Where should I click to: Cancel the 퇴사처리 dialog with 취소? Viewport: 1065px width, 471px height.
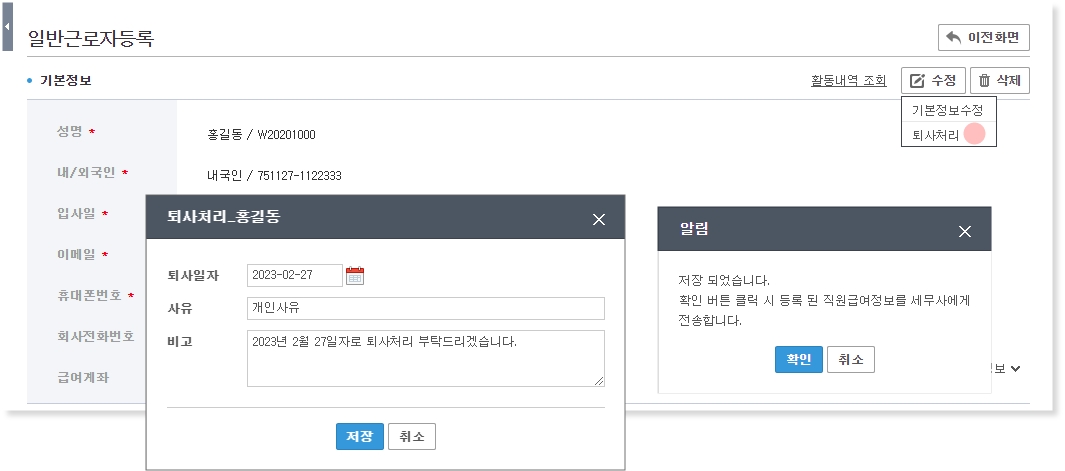pos(411,437)
